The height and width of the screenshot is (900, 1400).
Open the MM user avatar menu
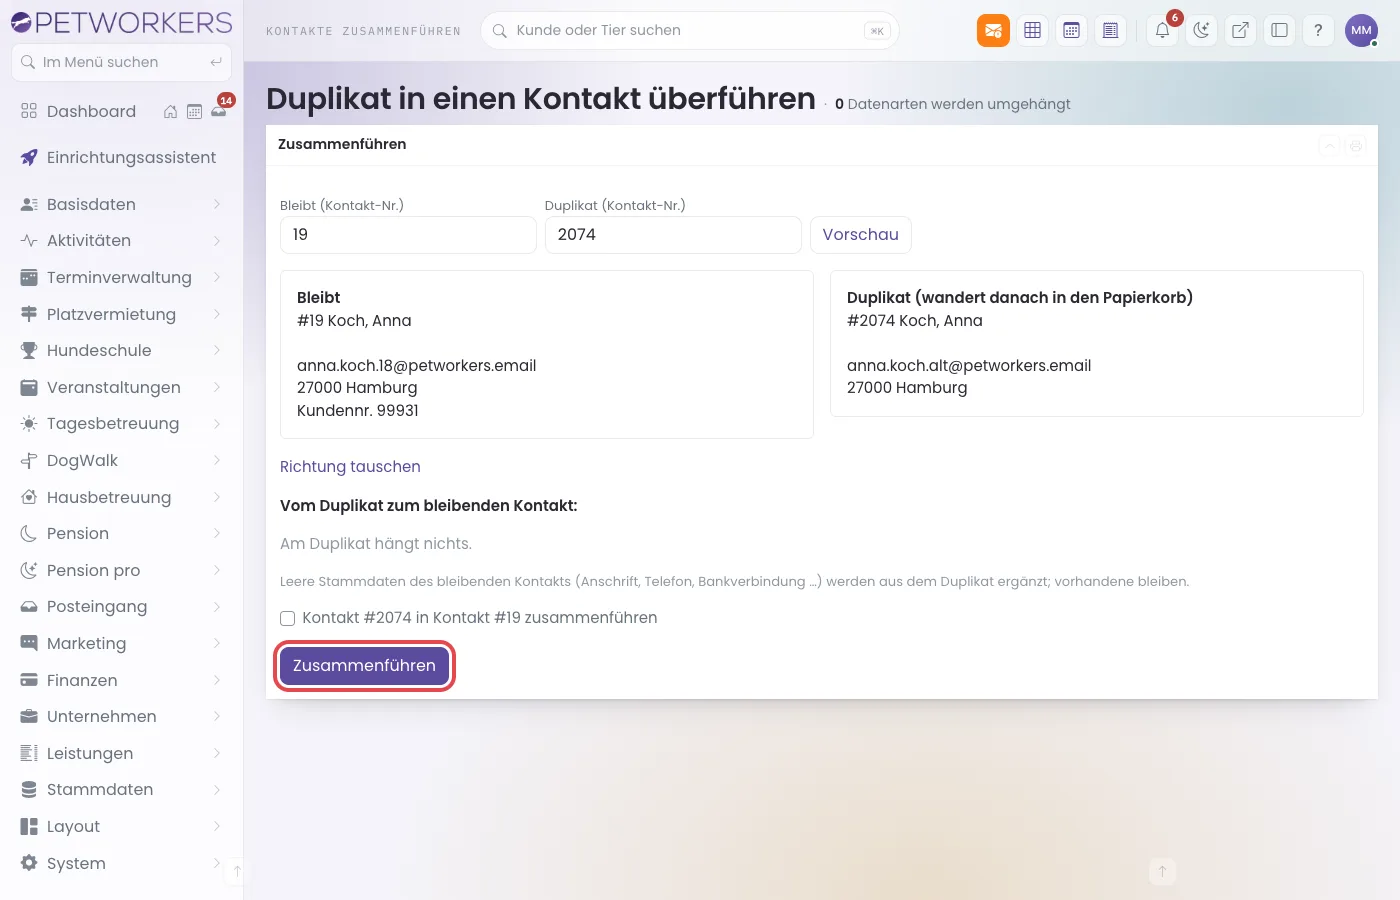1361,30
